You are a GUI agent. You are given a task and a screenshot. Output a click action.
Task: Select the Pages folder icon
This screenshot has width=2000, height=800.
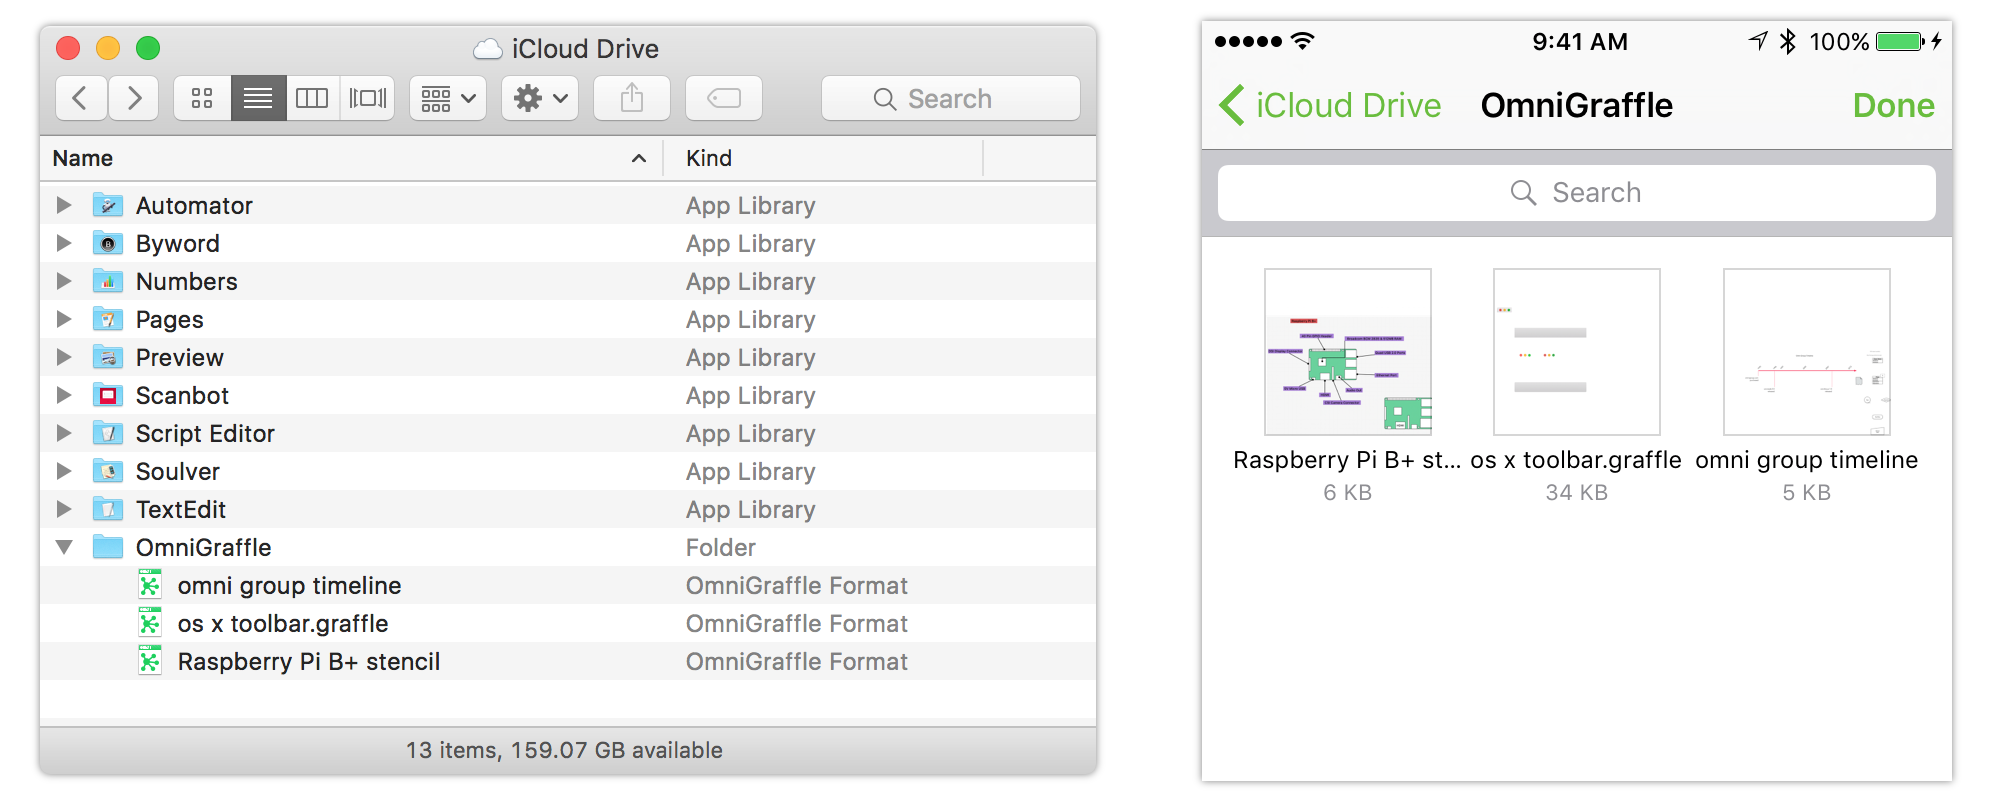click(x=108, y=319)
